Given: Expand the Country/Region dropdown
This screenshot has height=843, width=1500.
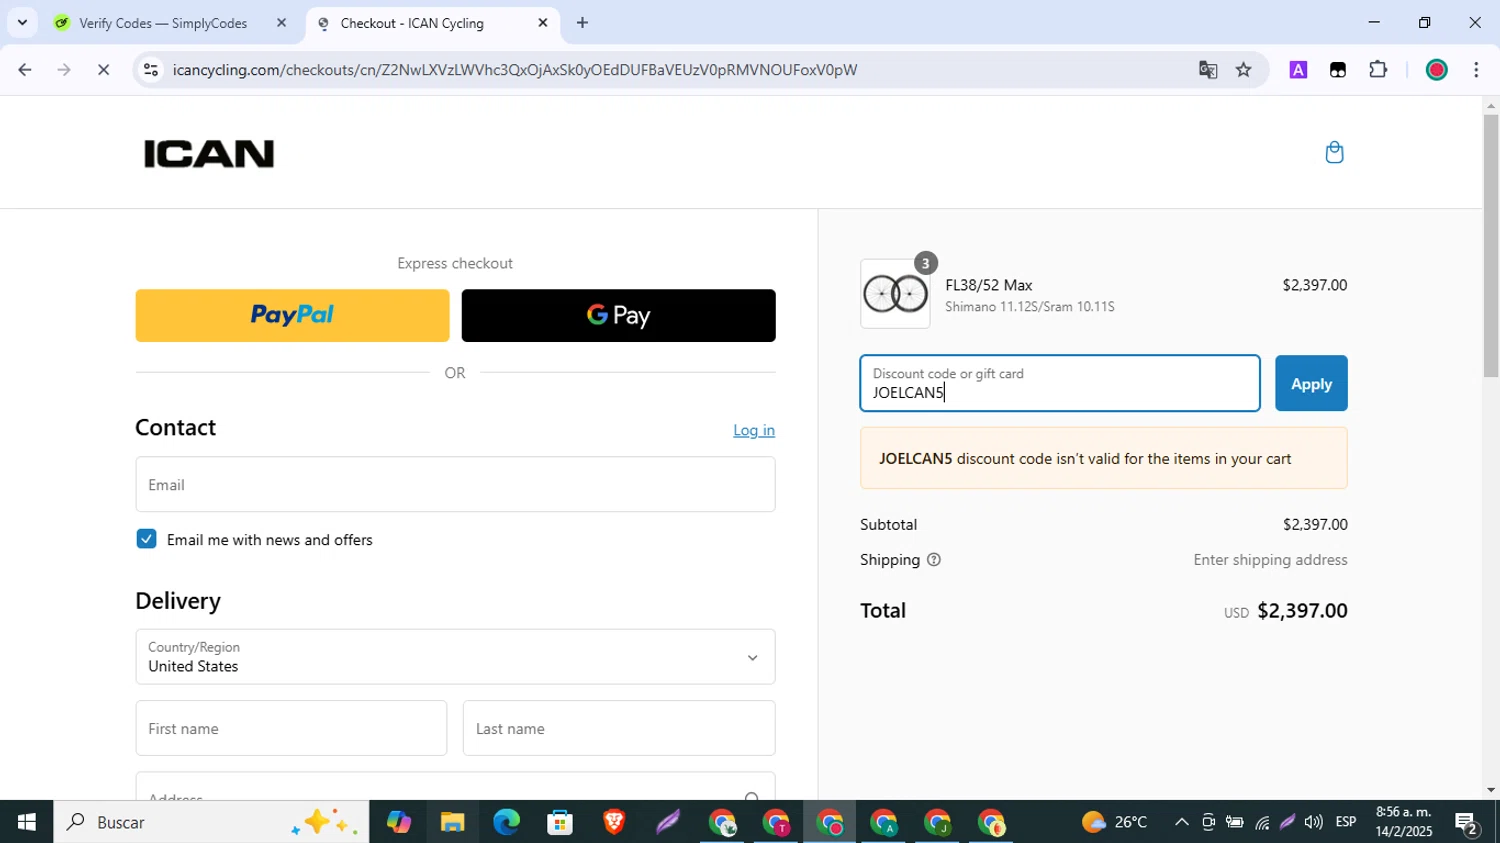Looking at the screenshot, I should point(455,657).
